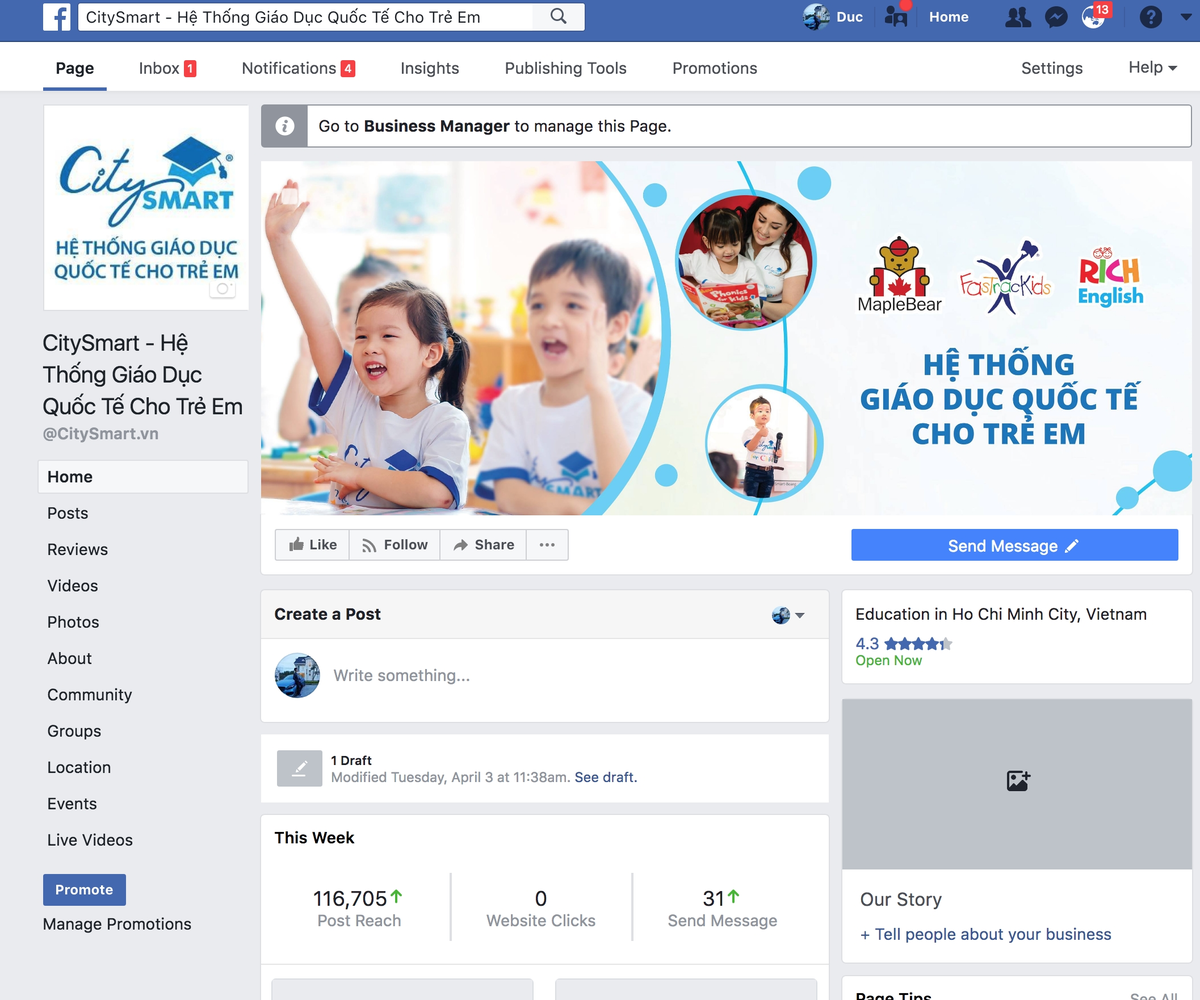Open the Inbox tab
Screen dimensions: 1200x1000
click(167, 68)
